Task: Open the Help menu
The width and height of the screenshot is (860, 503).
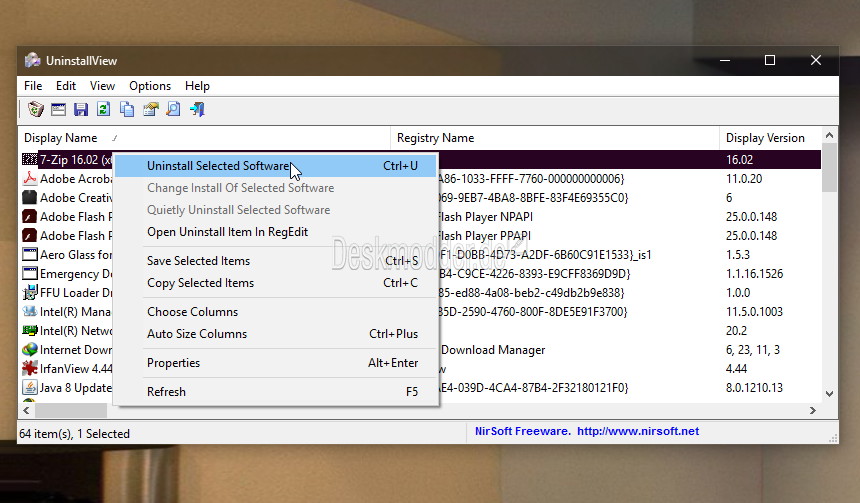Action: [x=197, y=86]
